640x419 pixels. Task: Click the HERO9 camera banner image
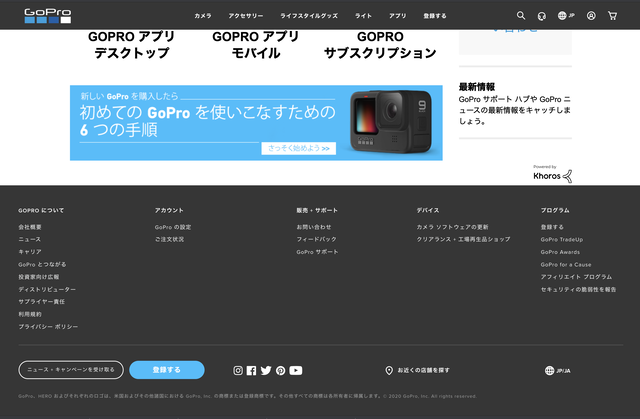(x=391, y=121)
